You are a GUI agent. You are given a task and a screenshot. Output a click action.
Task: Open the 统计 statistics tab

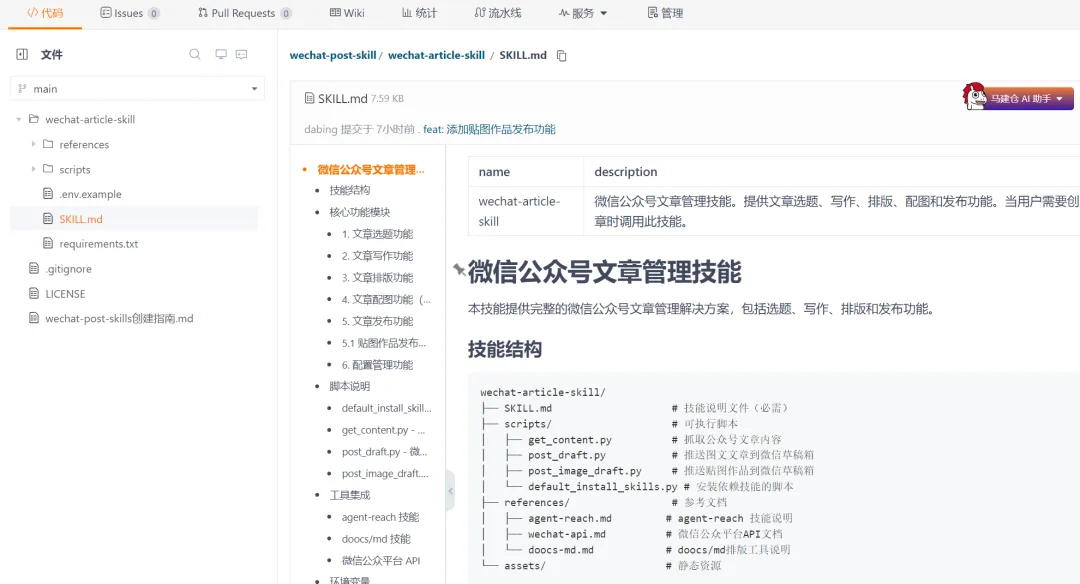pos(419,13)
